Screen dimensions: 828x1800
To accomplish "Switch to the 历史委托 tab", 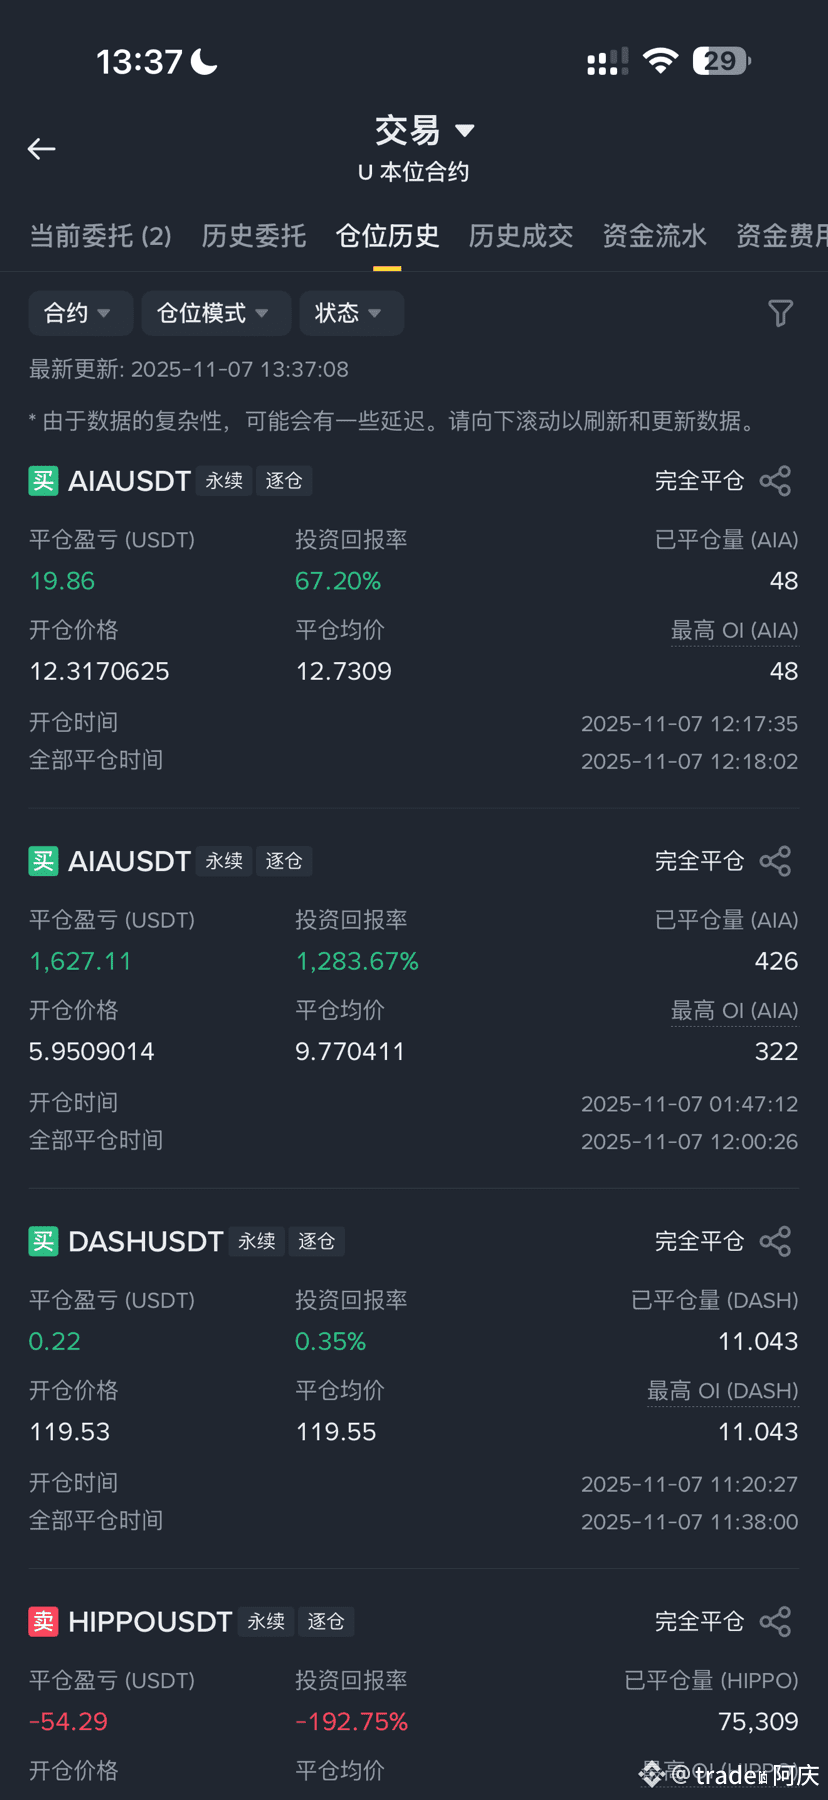I will (x=254, y=236).
